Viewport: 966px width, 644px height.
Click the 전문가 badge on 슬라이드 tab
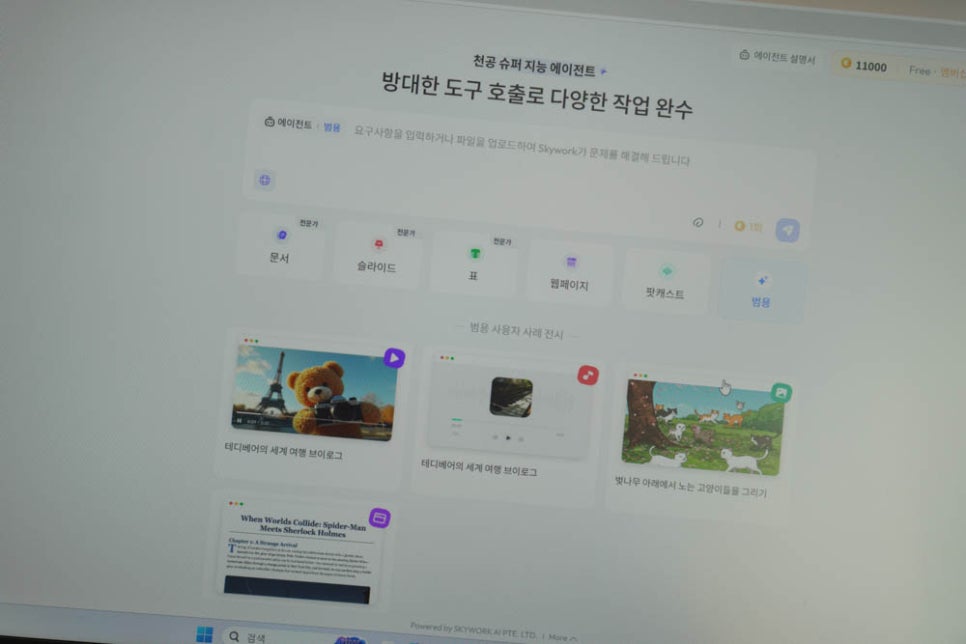click(x=406, y=232)
